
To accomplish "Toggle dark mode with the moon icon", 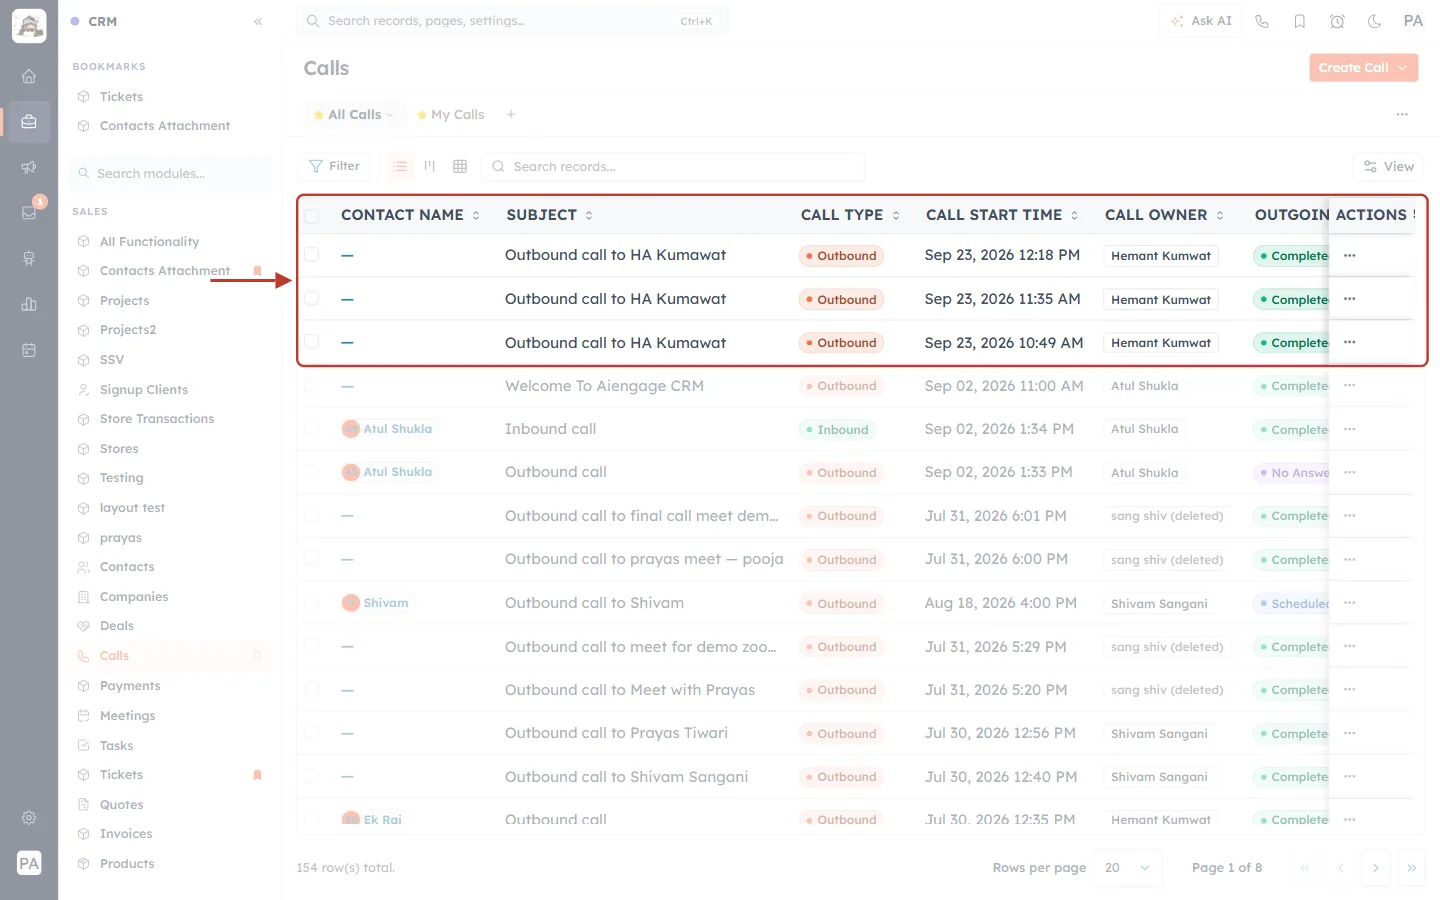I will tap(1375, 21).
